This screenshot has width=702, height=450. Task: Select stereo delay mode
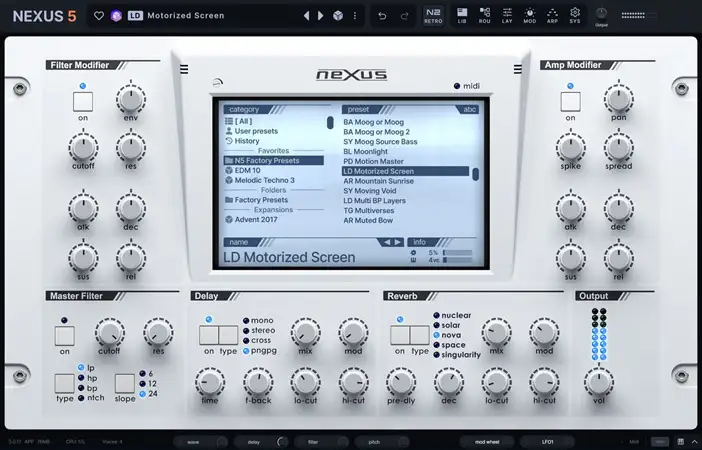click(x=259, y=330)
